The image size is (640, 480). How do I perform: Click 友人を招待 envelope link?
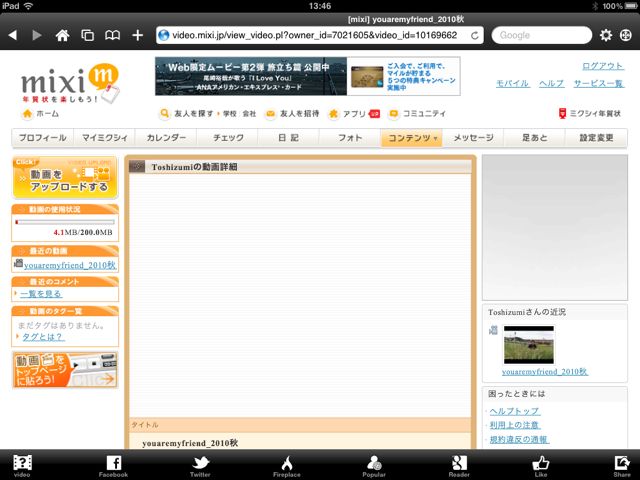tap(292, 113)
